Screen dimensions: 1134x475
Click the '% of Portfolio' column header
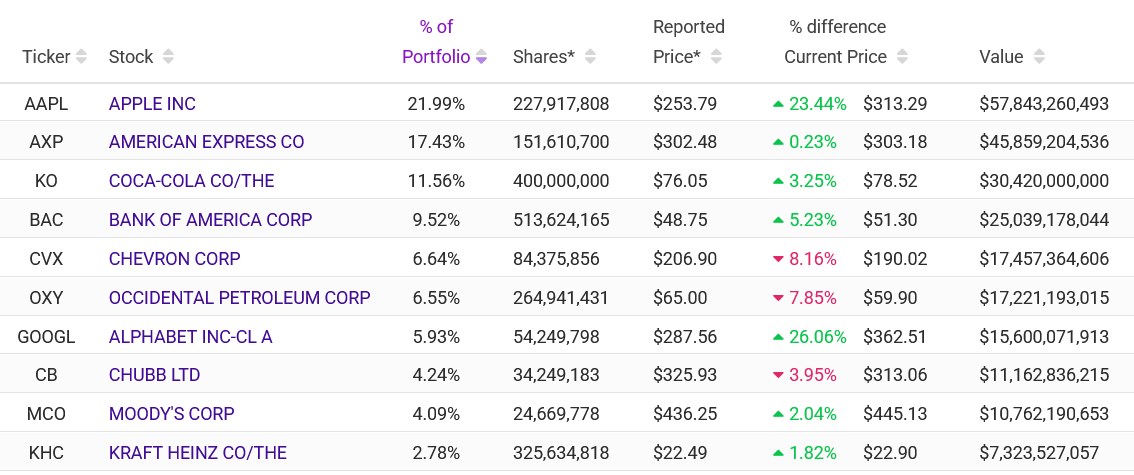point(436,41)
